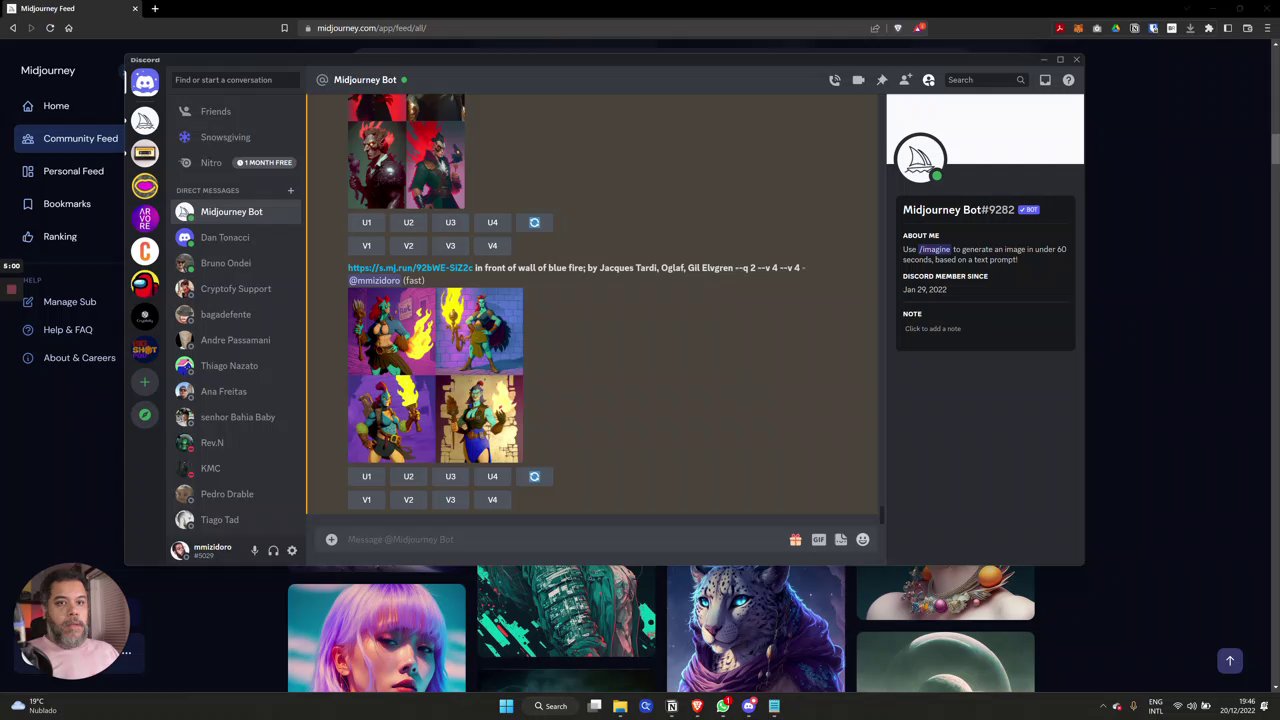This screenshot has height=720, width=1280.
Task: Click attach file plus in message bar
Action: (331, 540)
